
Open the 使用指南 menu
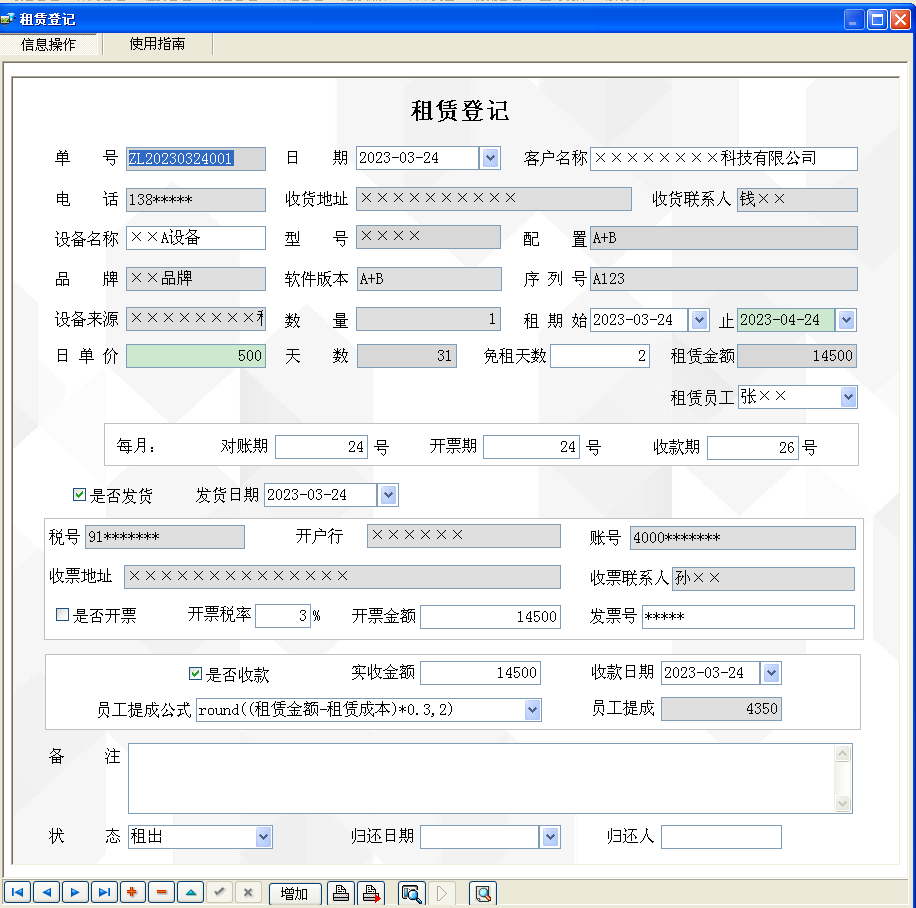[x=157, y=44]
